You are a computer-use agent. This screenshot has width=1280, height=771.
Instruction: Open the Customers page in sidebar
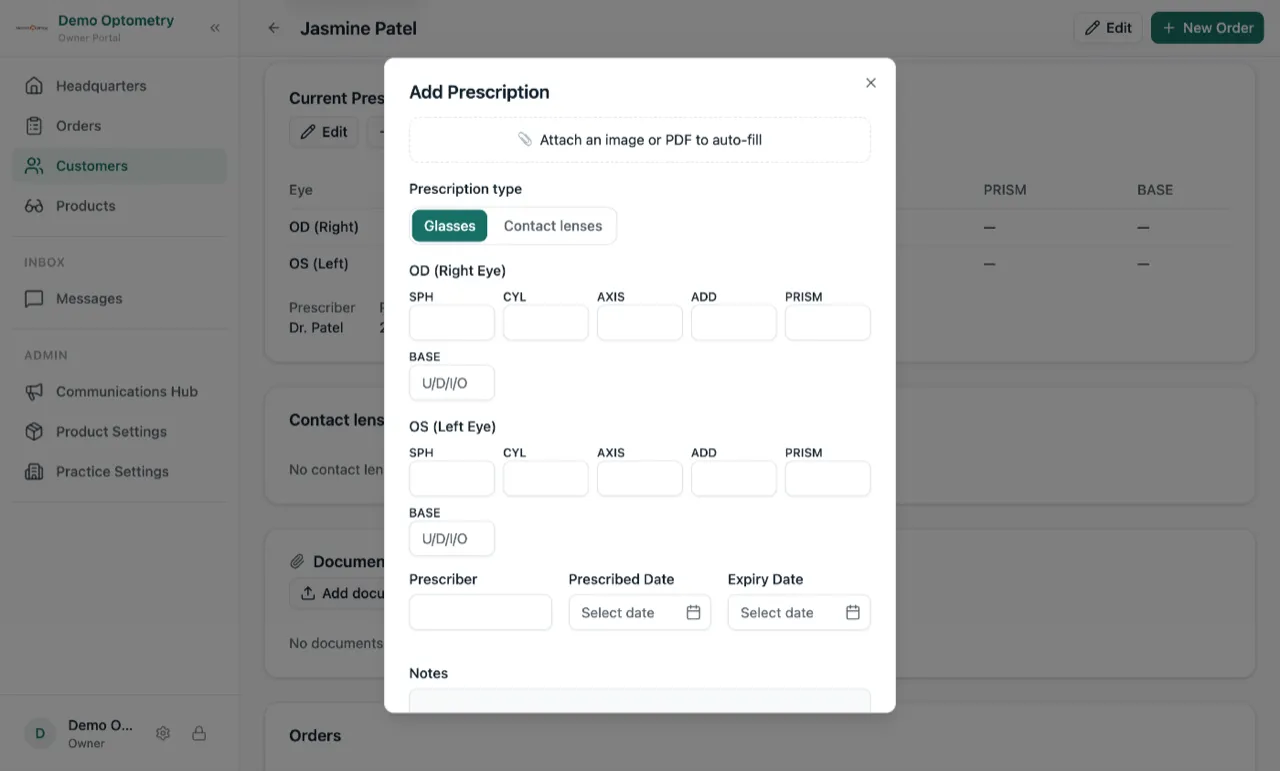120,166
